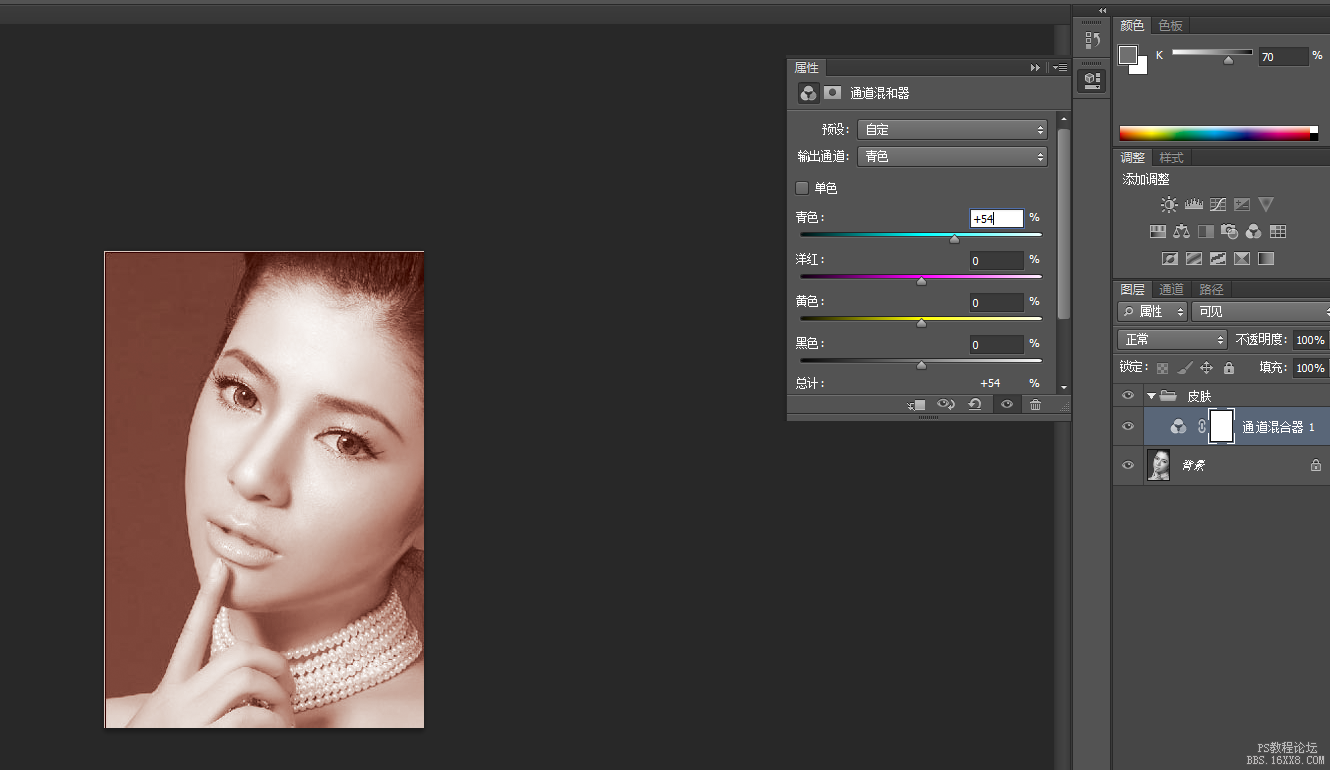
Task: Click the 青色 cyan slider handle
Action: (954, 239)
